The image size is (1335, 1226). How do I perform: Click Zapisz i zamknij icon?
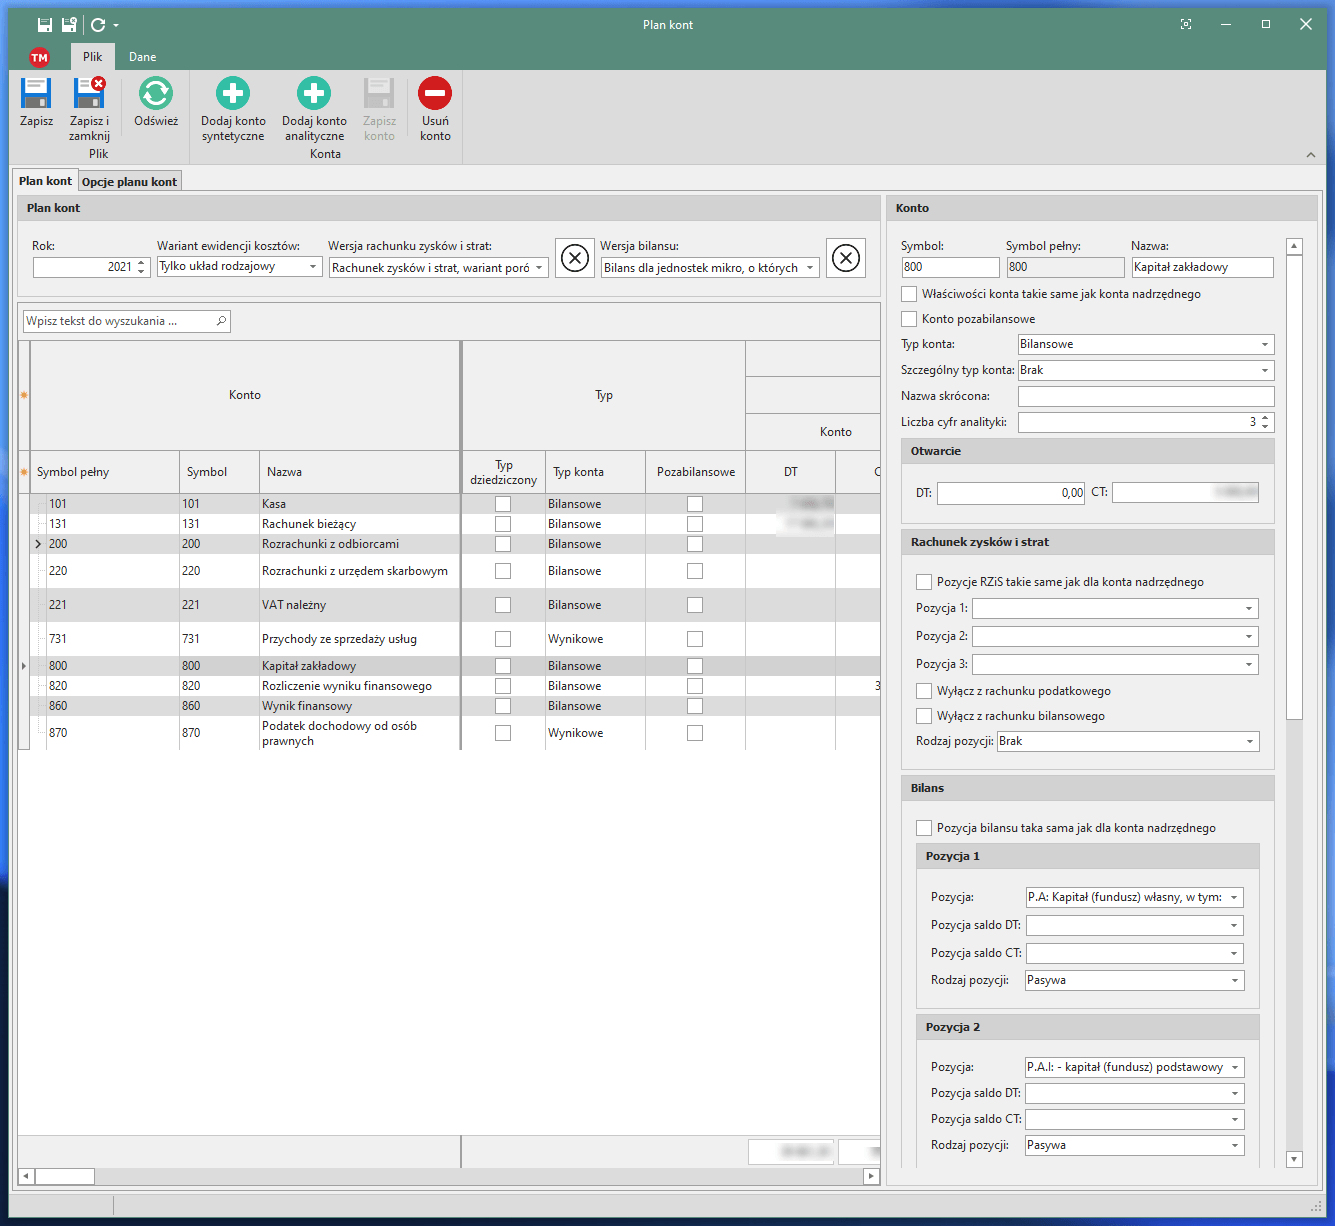pyautogui.click(x=89, y=94)
